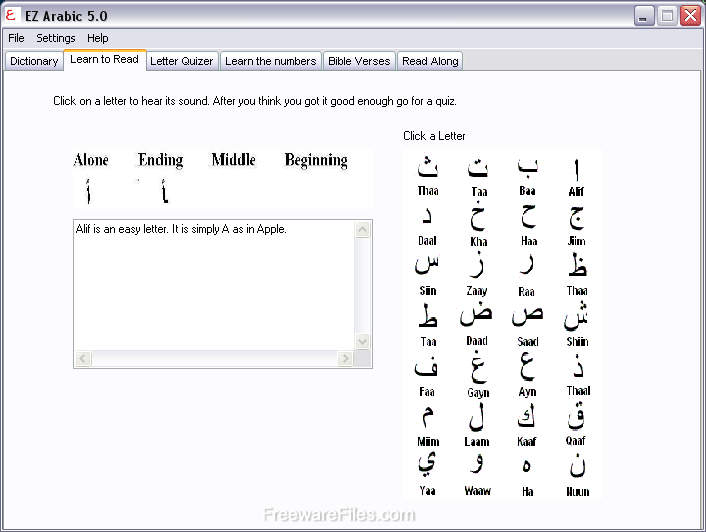
Task: Select the Zaay letter glyph
Action: [477, 266]
